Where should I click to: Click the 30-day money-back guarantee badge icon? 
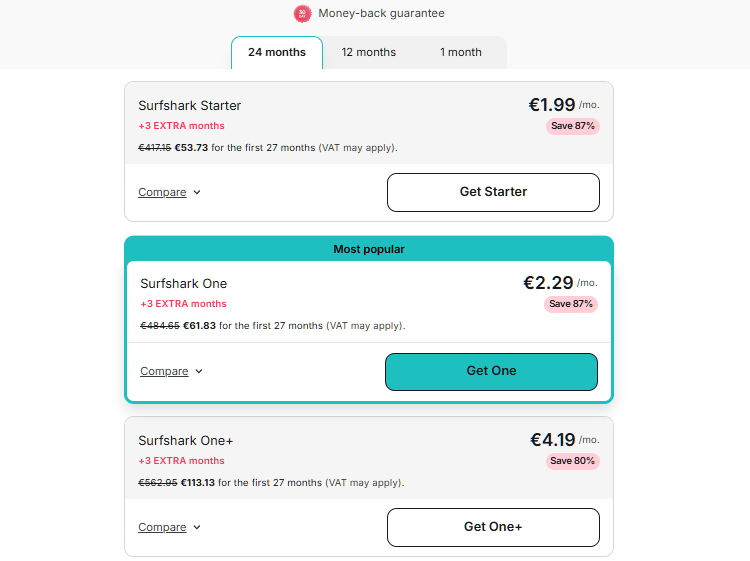[302, 14]
